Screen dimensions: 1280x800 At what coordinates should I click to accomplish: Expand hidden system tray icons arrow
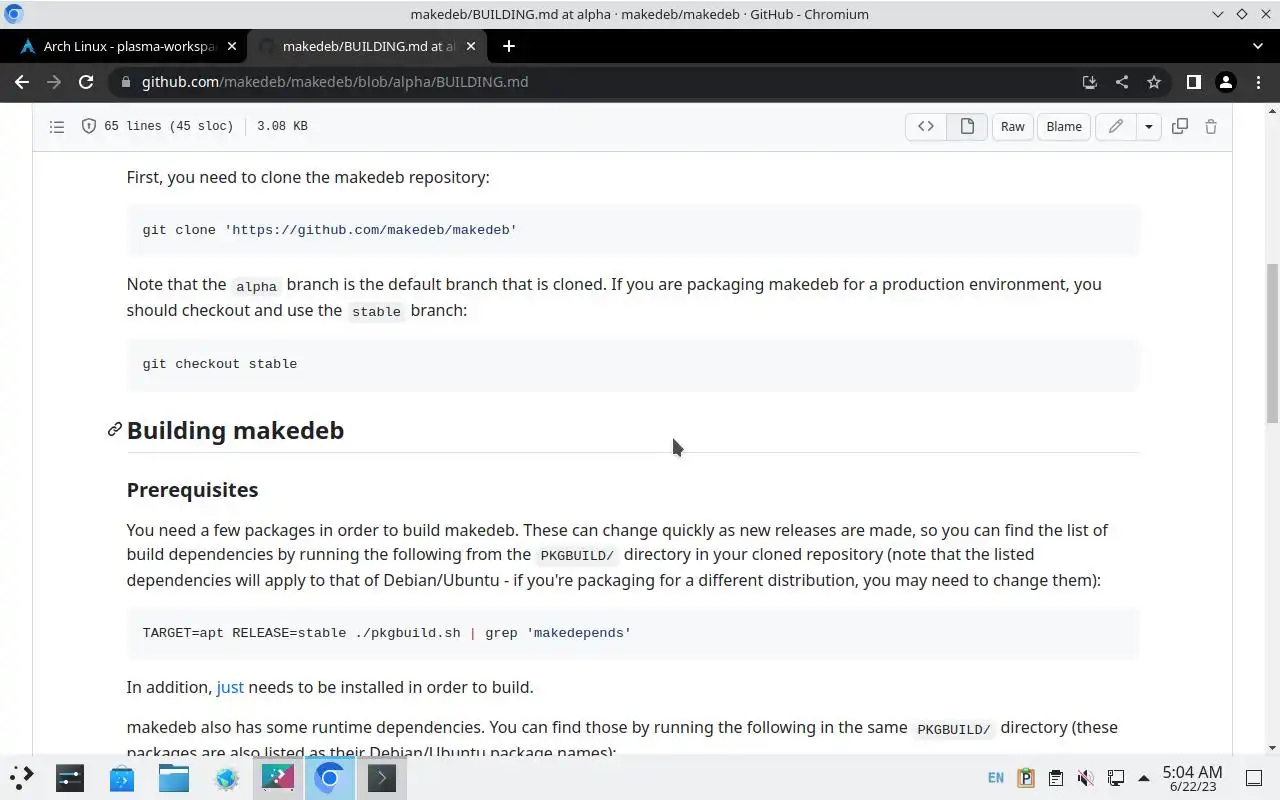1143,777
